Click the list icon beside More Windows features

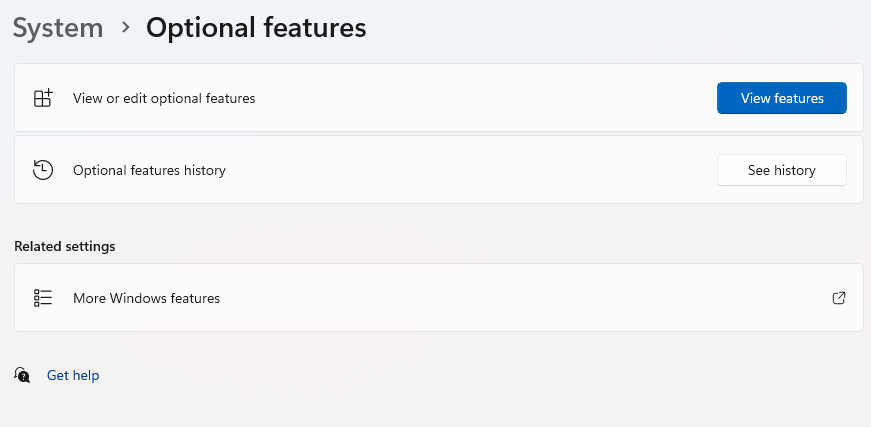42,298
